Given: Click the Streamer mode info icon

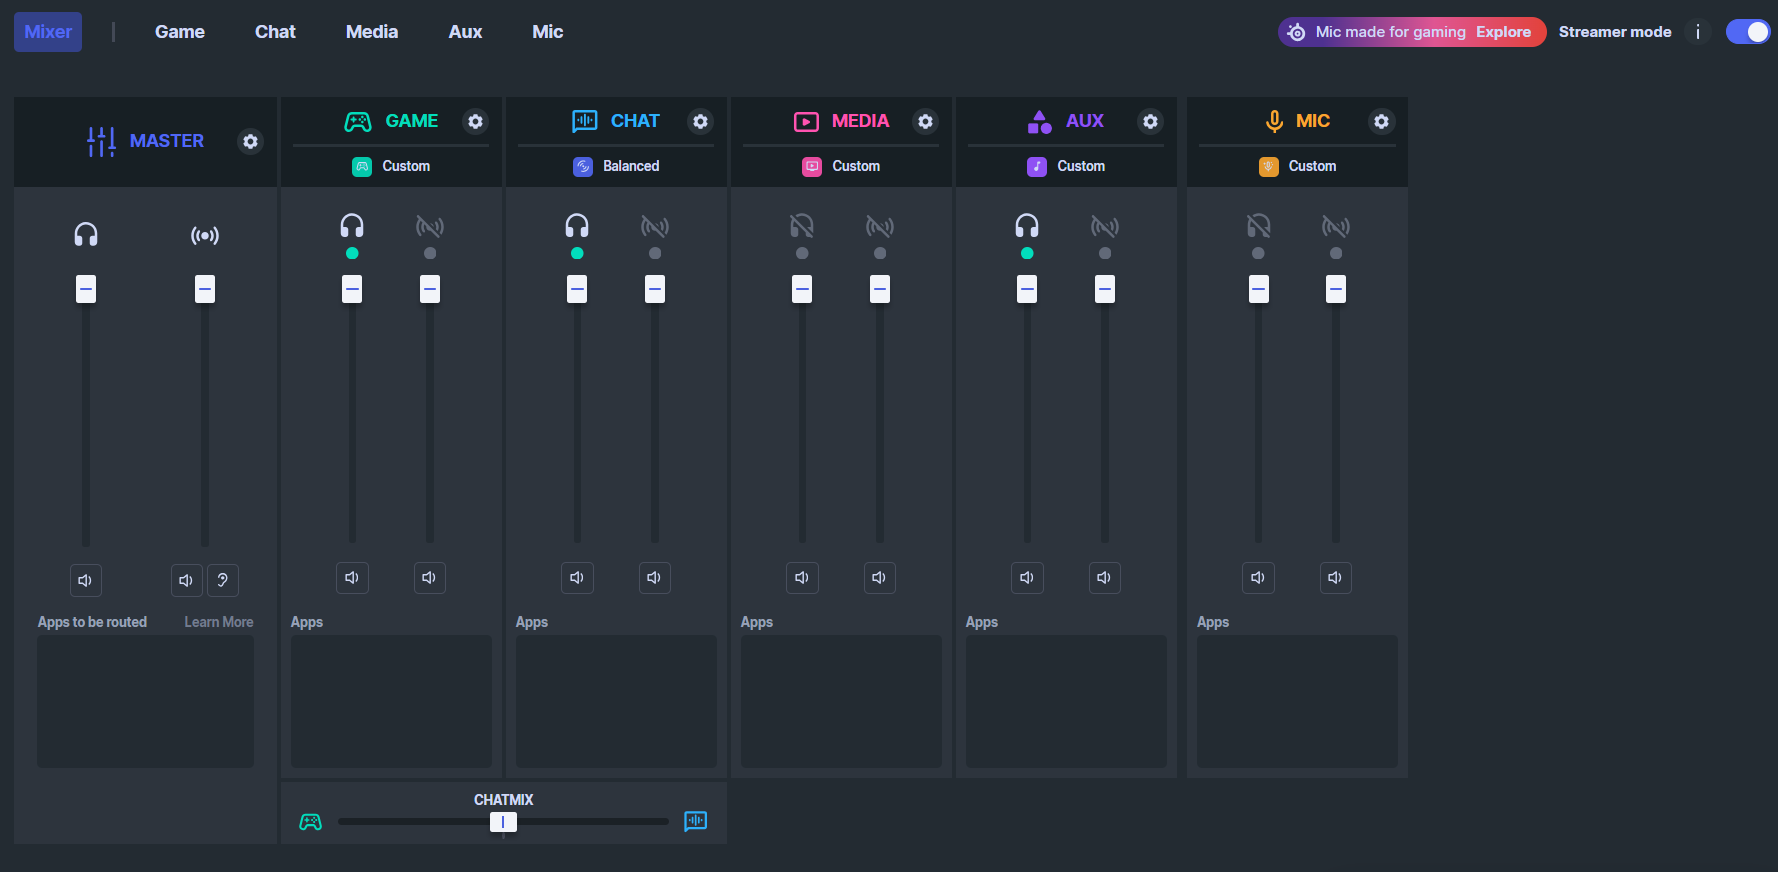Looking at the screenshot, I should pyautogui.click(x=1697, y=32).
